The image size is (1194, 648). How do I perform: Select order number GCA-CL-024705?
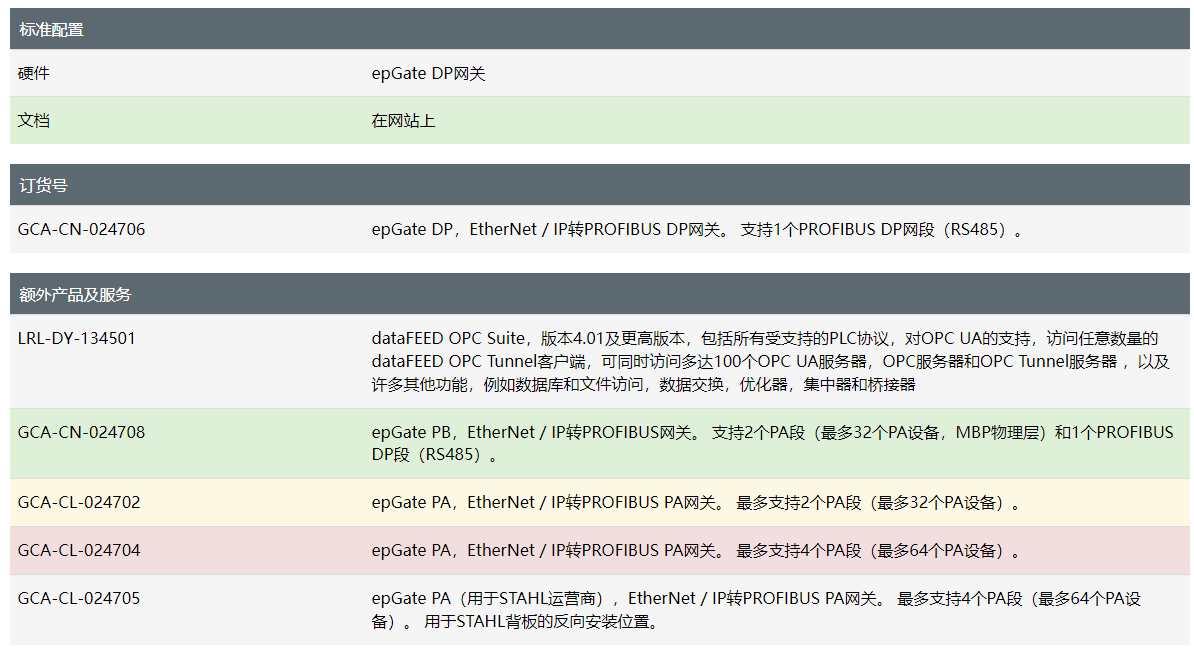(79, 598)
